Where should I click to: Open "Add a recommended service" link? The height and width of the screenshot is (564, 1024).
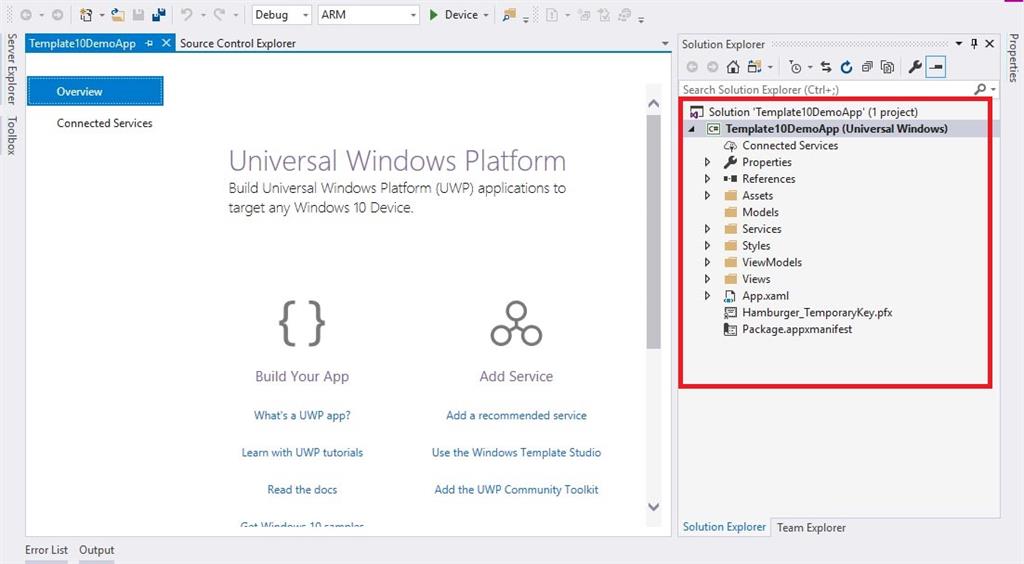coord(517,415)
